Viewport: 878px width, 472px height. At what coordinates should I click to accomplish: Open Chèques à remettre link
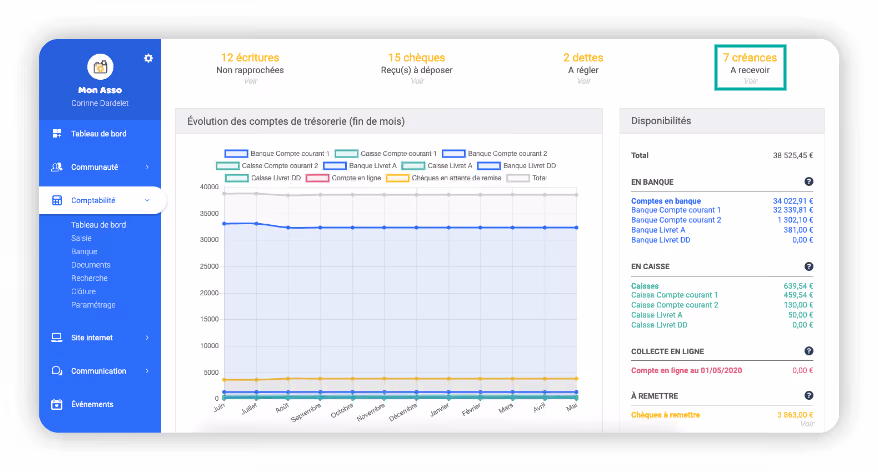[x=665, y=415]
